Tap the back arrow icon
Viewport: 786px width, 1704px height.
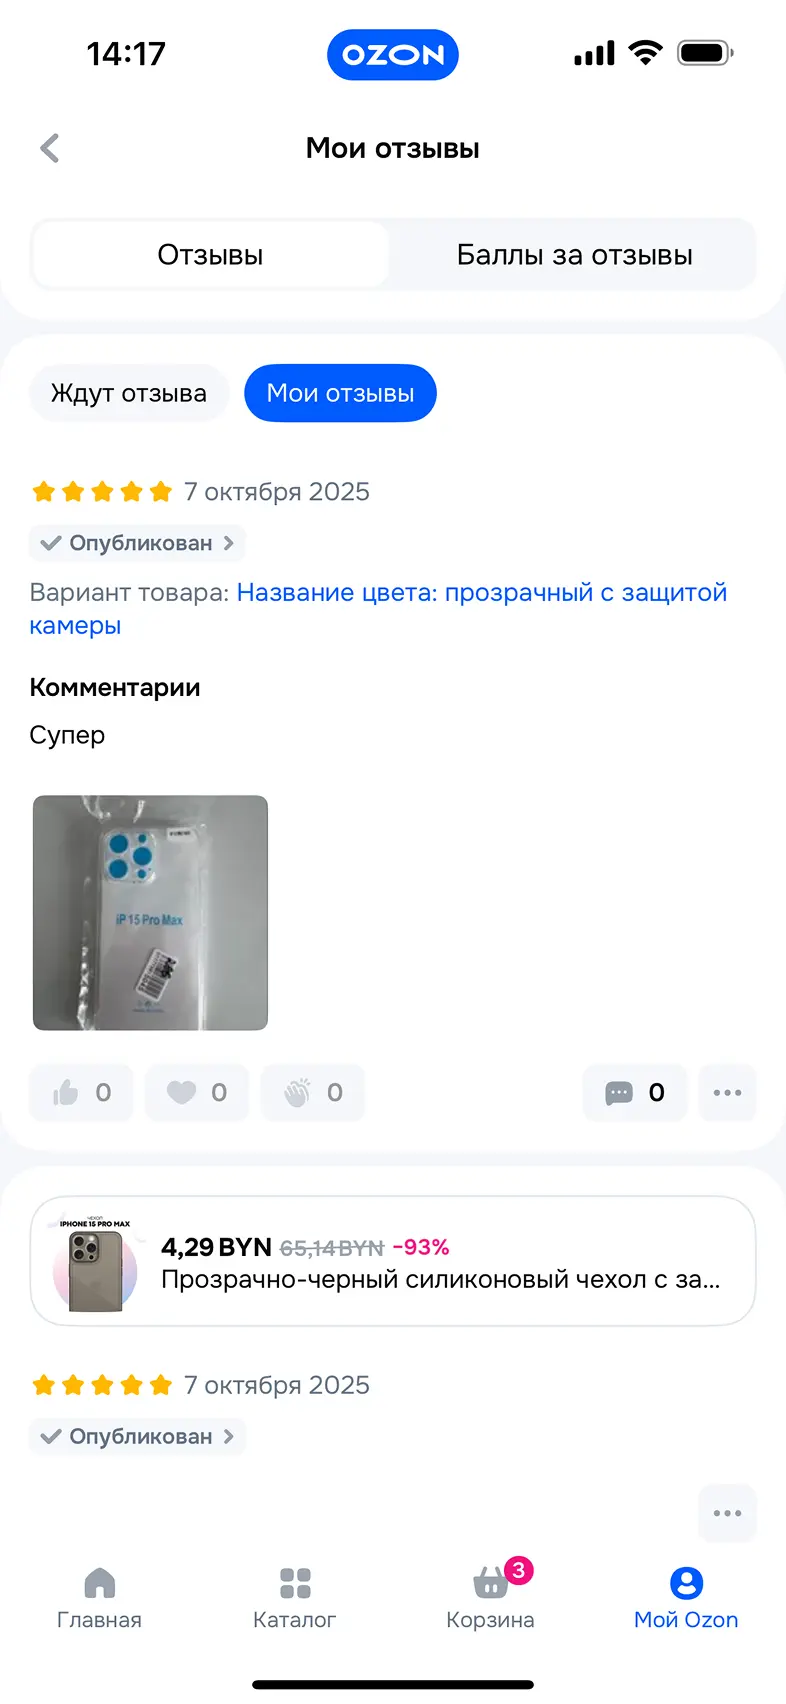(50, 148)
